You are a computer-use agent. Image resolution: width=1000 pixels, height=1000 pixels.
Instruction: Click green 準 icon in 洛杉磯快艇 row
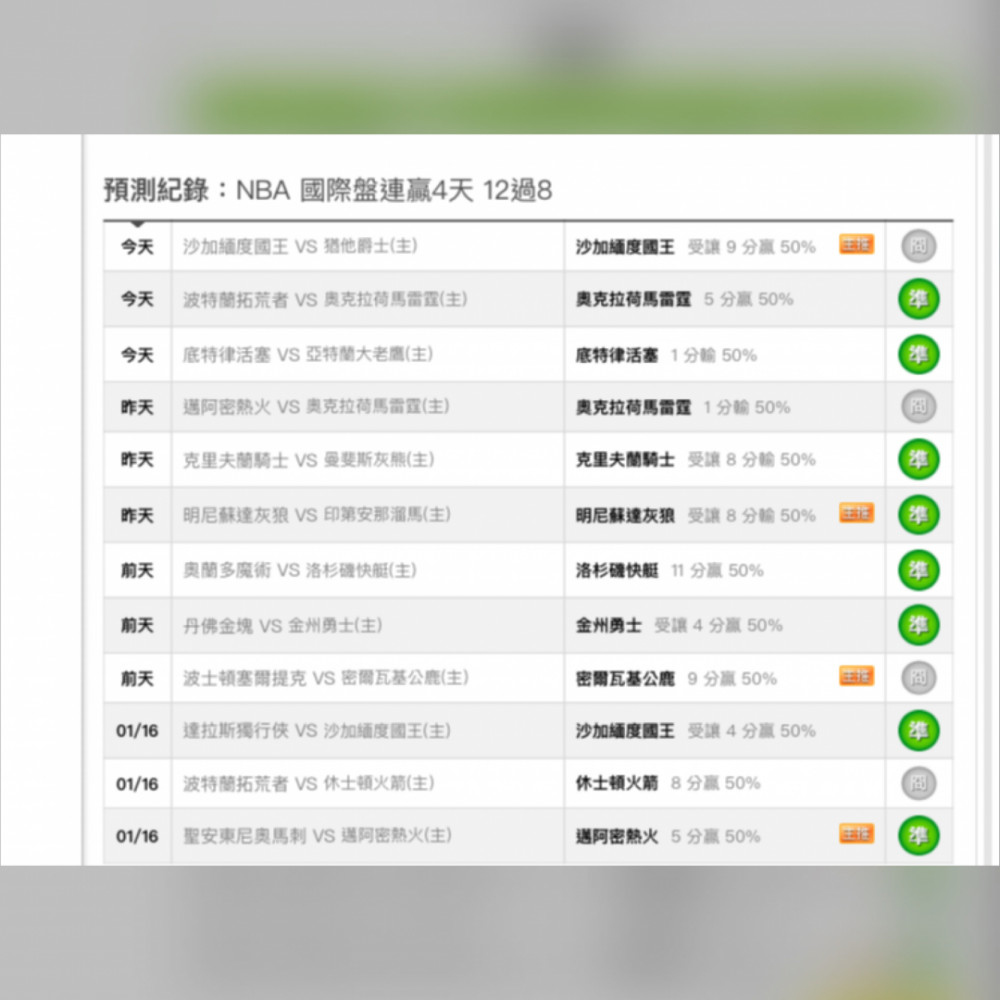[918, 570]
